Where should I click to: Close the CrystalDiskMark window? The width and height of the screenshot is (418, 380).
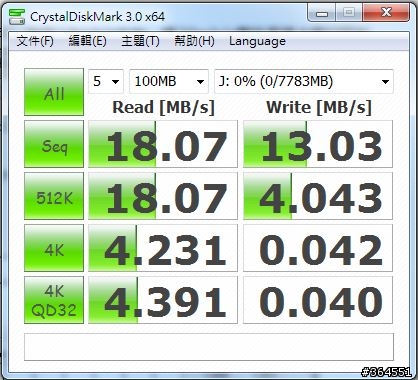point(386,13)
